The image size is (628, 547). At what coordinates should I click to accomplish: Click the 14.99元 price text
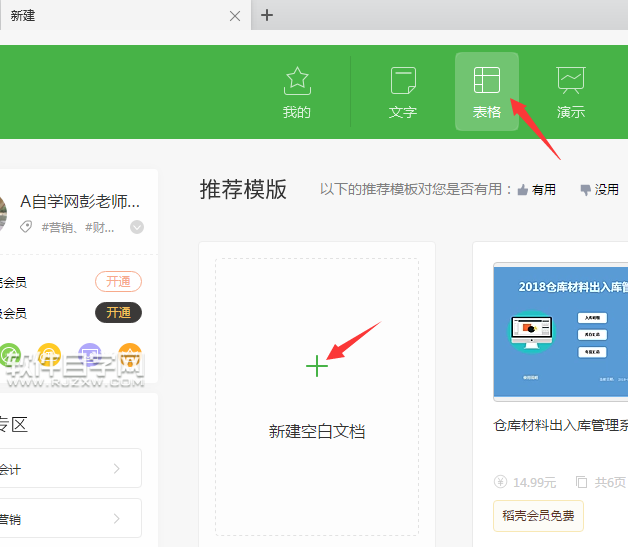534,483
